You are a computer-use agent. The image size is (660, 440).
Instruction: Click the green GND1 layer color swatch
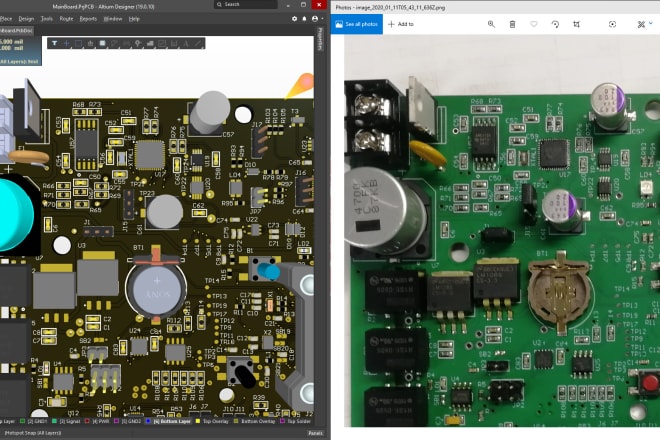23,421
